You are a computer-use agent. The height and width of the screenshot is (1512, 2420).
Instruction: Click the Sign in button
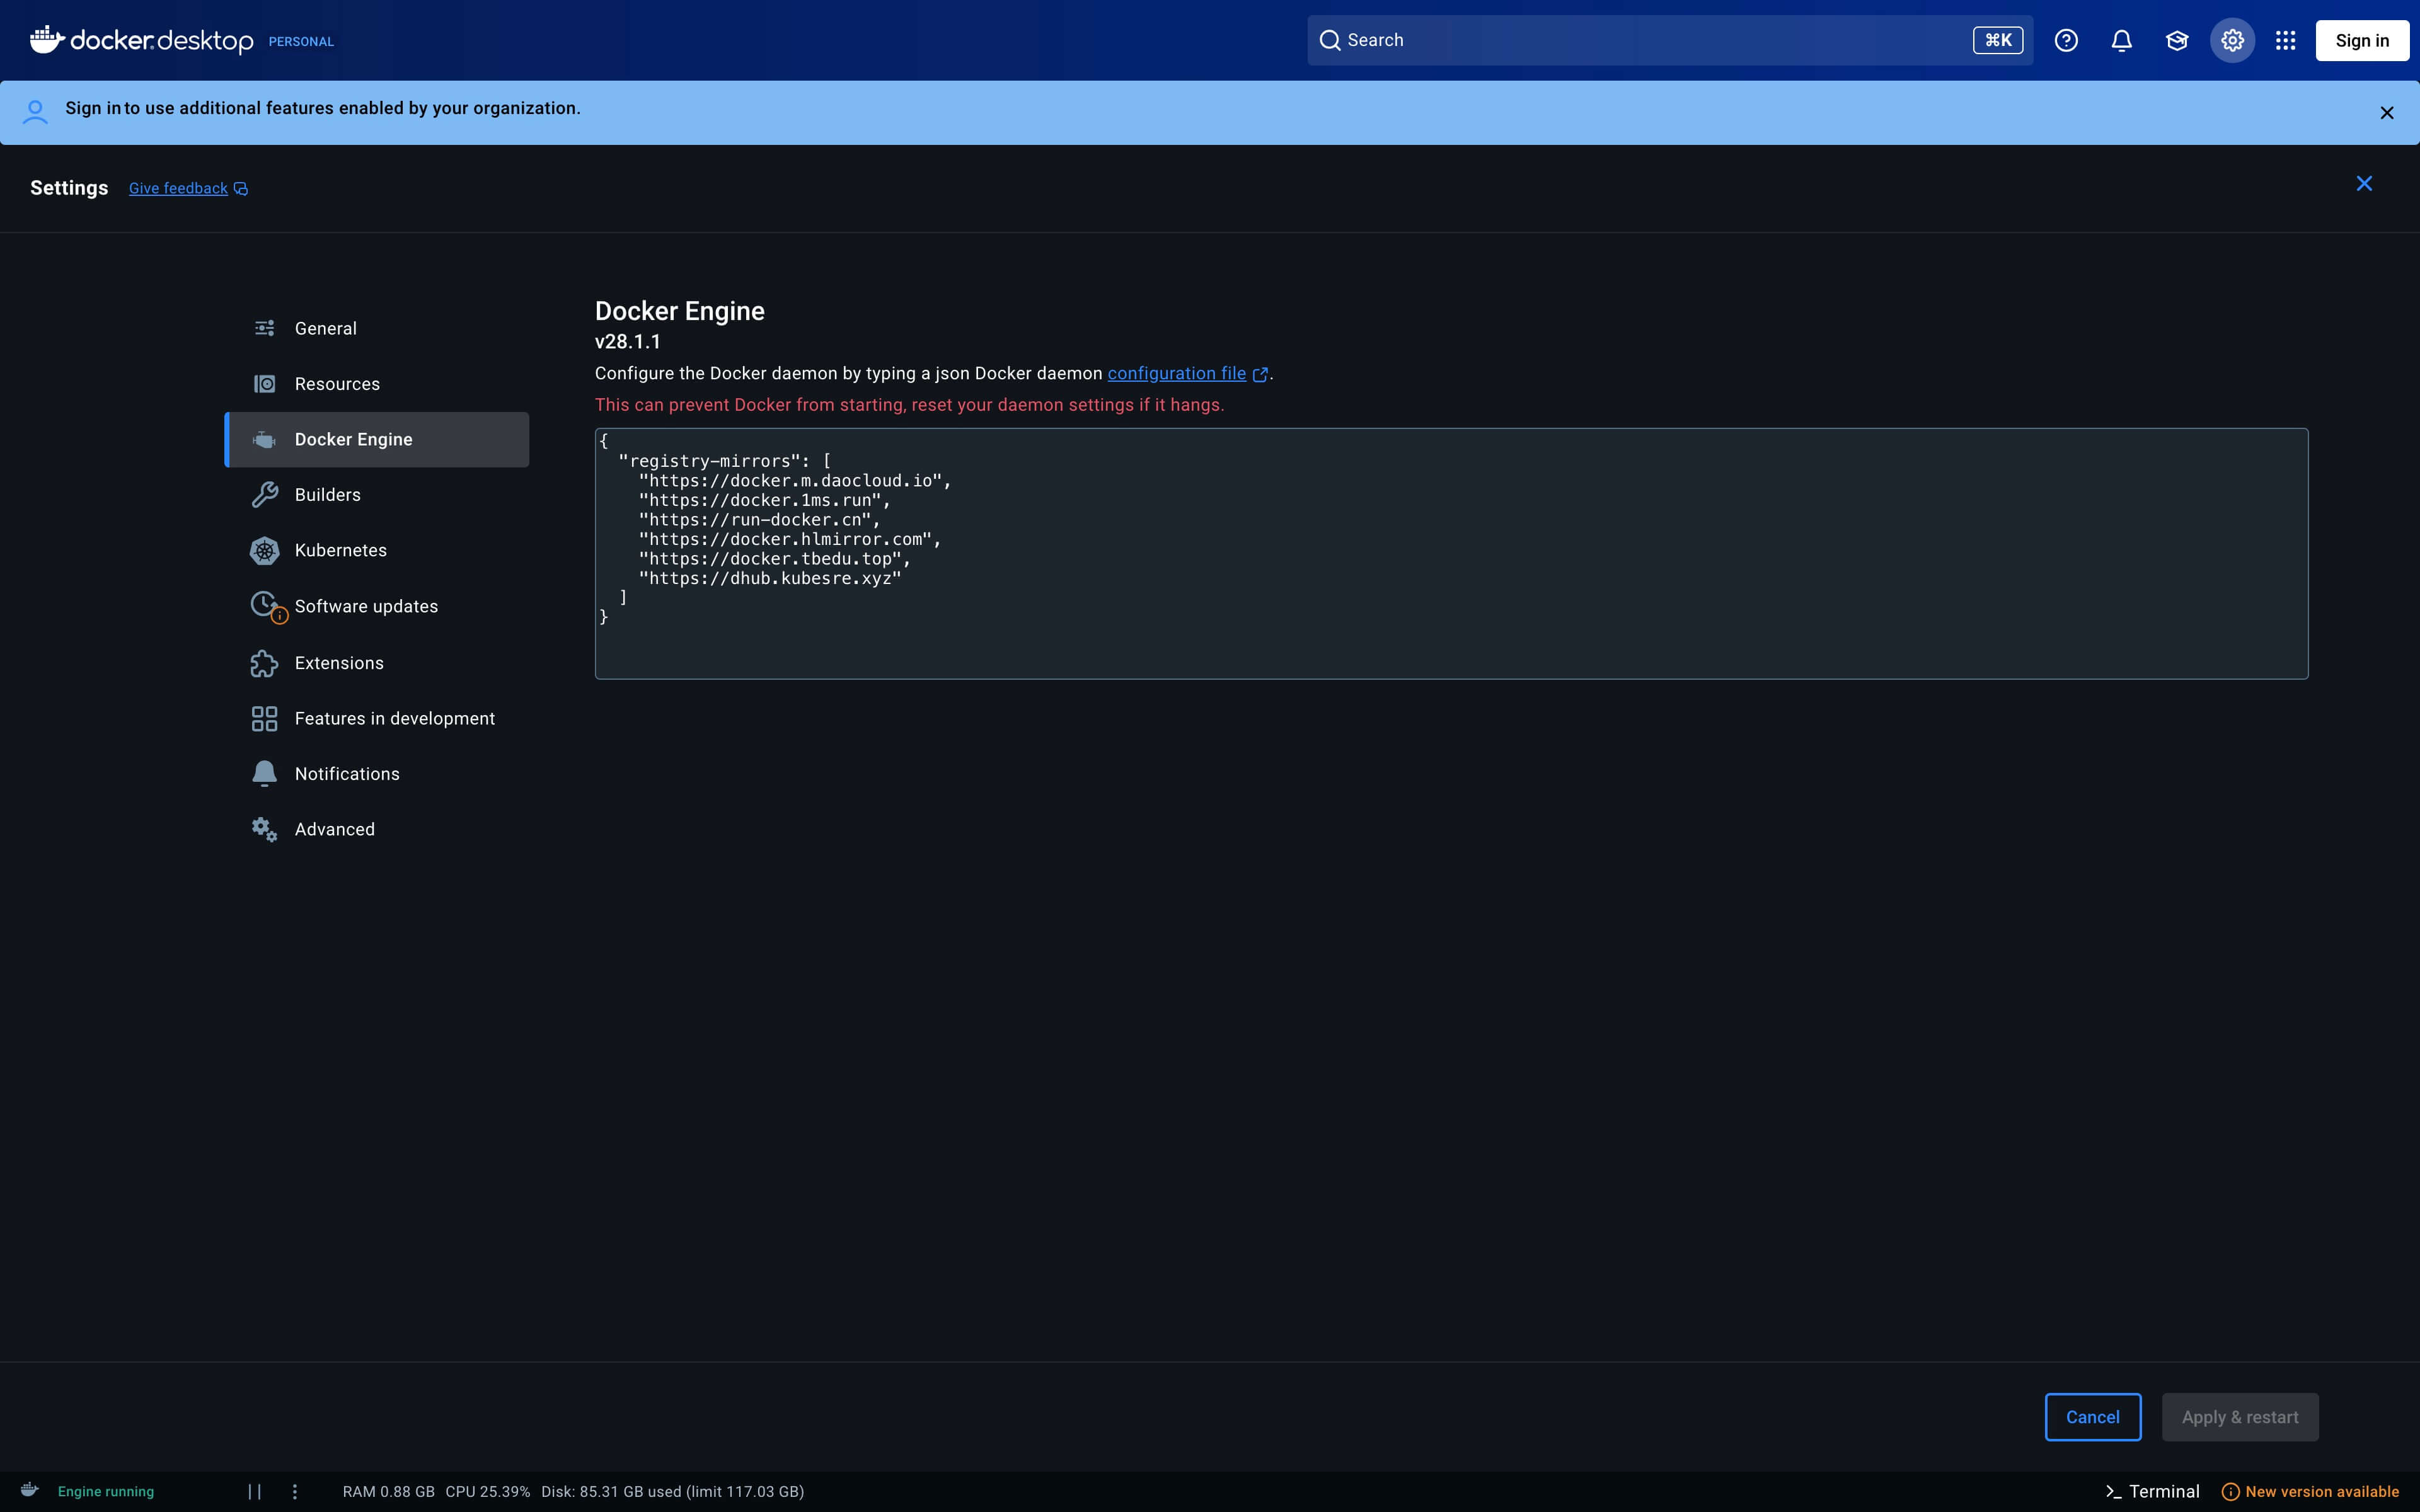[x=2361, y=40]
